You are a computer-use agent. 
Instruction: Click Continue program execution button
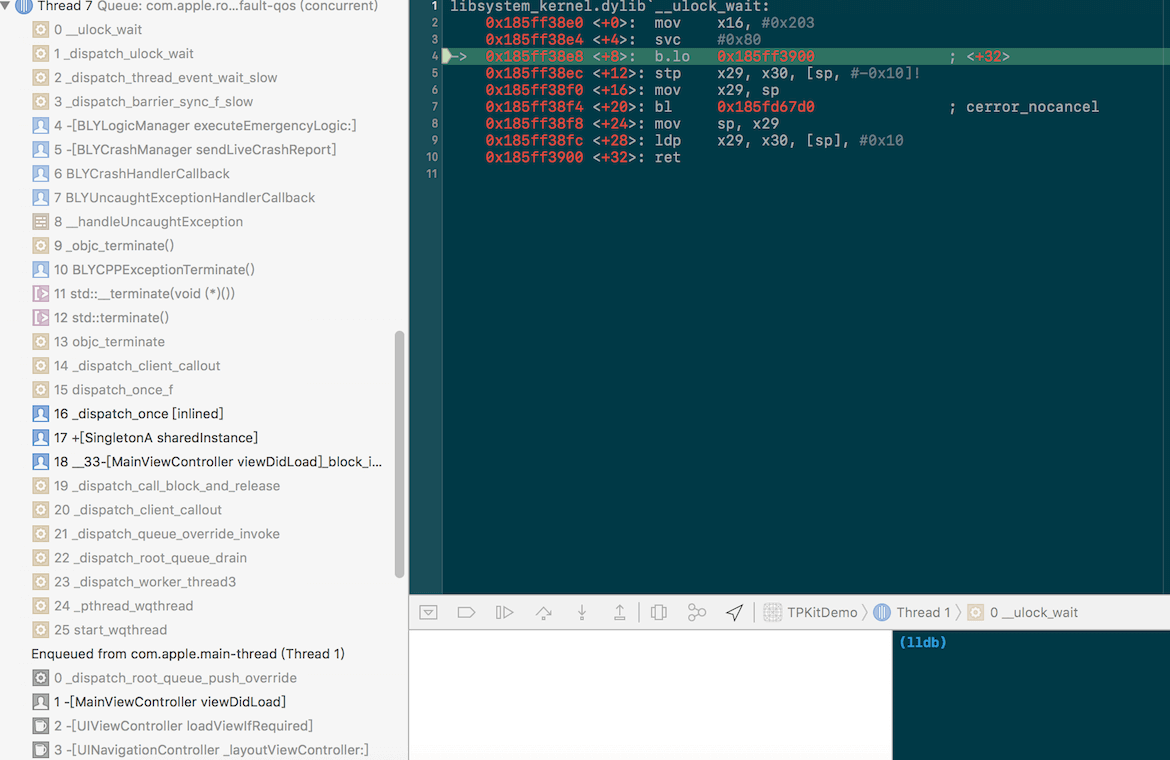tap(504, 612)
